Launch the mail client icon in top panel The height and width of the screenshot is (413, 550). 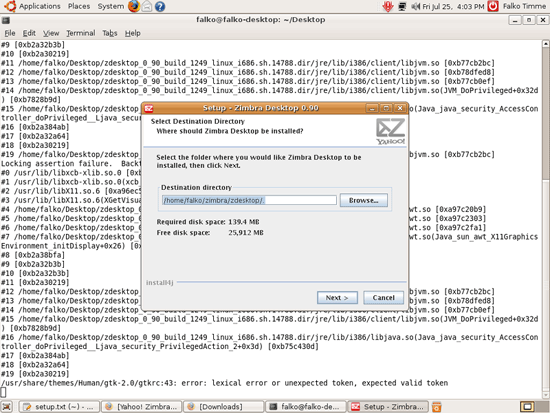click(147, 6)
